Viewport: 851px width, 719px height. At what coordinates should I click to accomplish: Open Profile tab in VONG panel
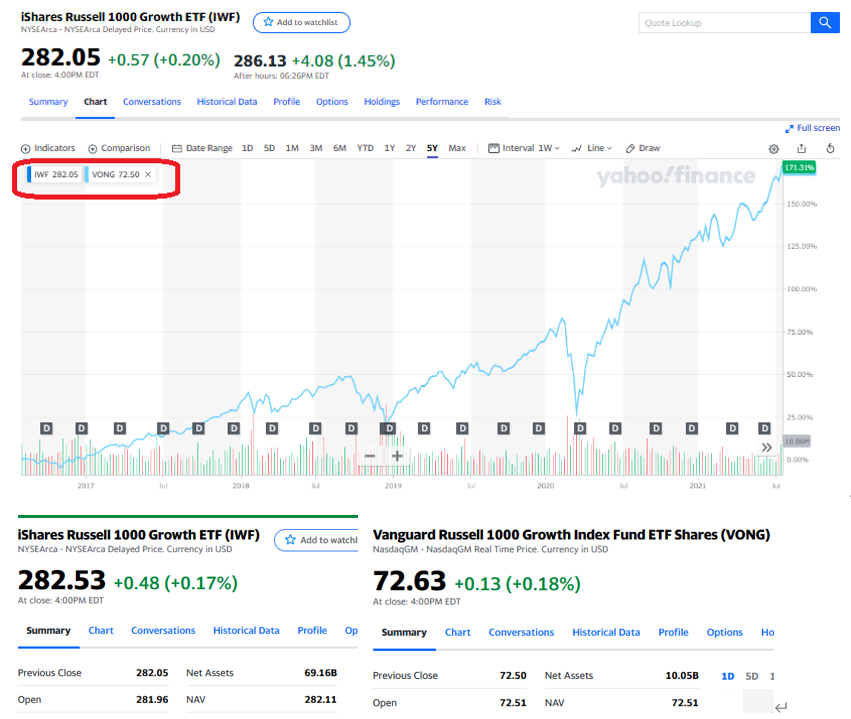click(x=673, y=632)
